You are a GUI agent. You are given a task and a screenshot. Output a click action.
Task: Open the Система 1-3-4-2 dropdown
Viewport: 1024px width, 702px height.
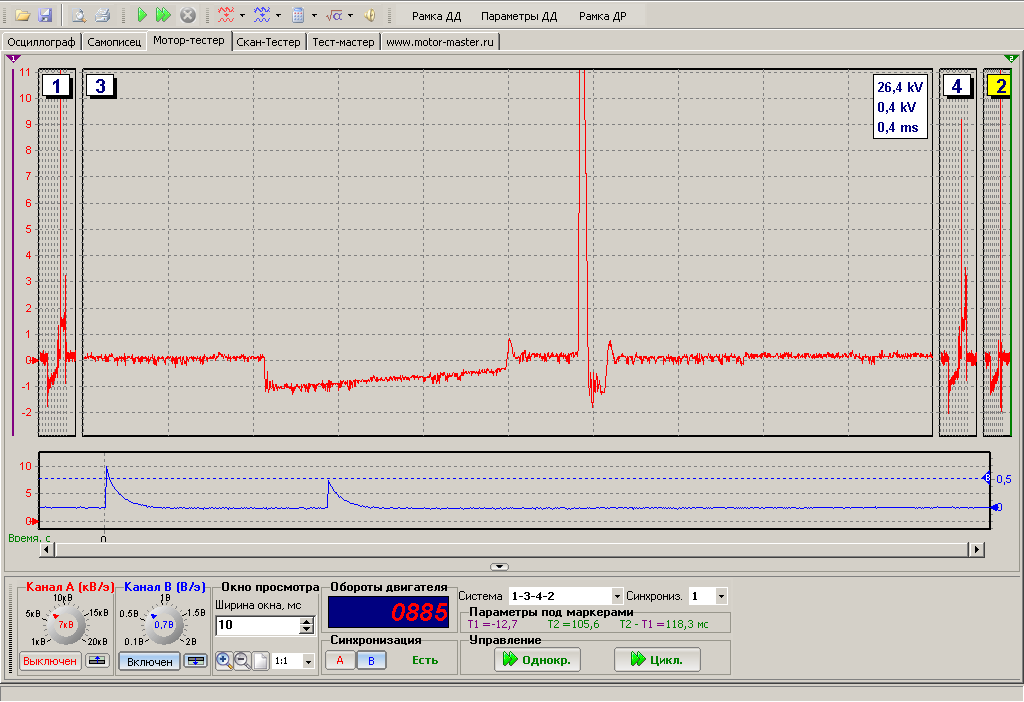tap(616, 596)
